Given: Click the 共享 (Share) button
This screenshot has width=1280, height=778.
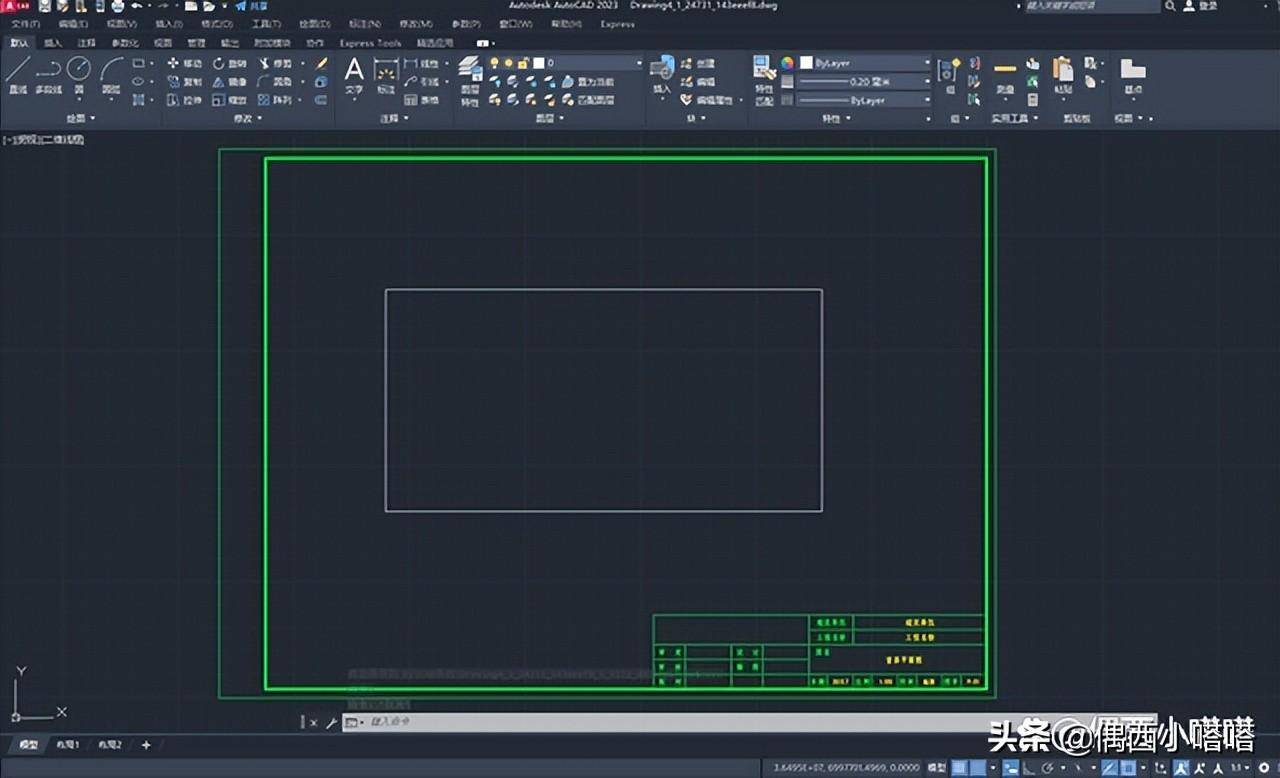Looking at the screenshot, I should pos(251,6).
